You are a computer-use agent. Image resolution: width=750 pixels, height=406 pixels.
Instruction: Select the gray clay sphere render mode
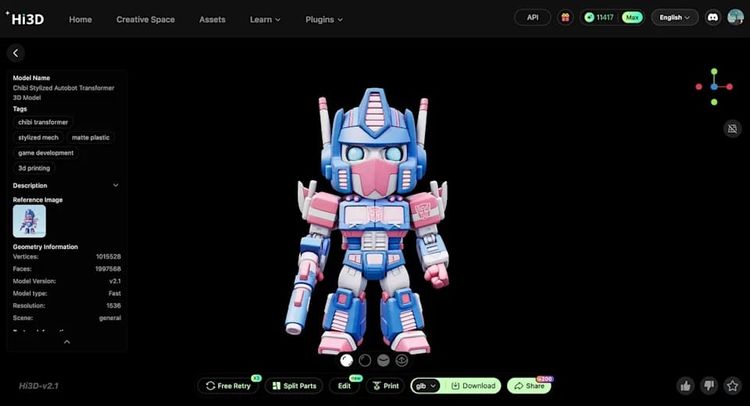pos(383,361)
